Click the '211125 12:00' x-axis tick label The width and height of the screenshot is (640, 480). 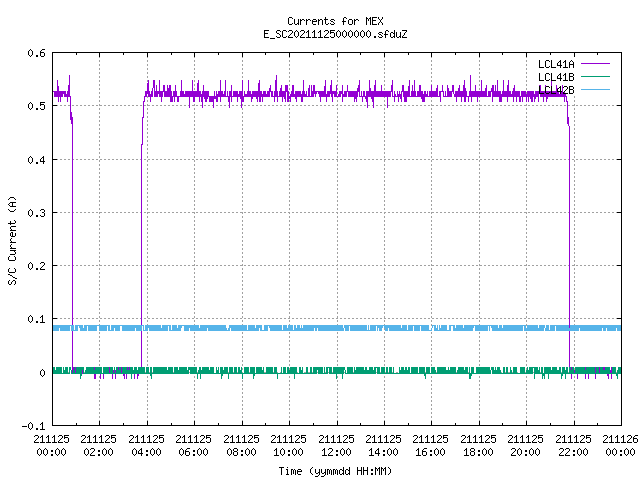tap(336, 446)
